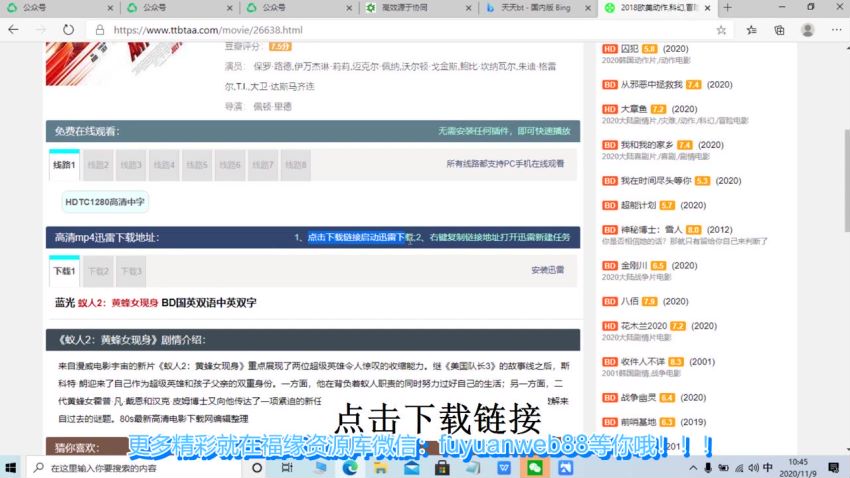Reload the current page
The image size is (850, 478).
pyautogui.click(x=68, y=30)
